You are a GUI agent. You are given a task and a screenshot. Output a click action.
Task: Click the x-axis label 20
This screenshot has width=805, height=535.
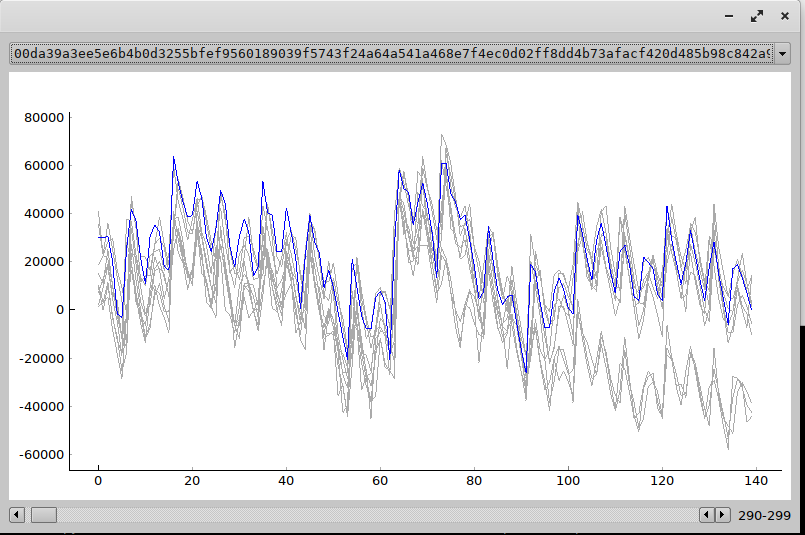pyautogui.click(x=192, y=481)
